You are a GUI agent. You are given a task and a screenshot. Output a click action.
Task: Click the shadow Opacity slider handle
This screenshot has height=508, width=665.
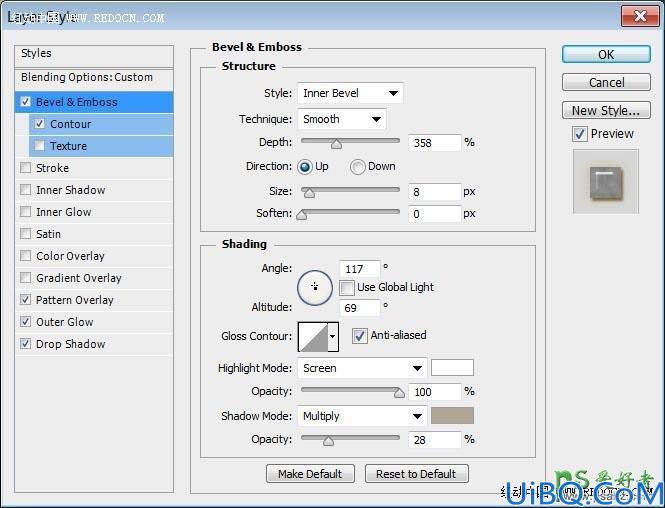coord(328,441)
